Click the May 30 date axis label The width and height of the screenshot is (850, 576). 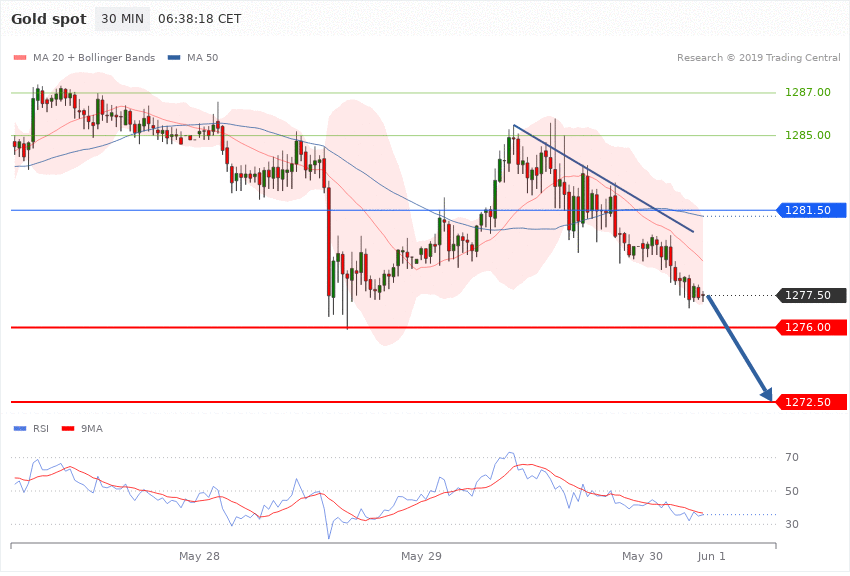coord(642,556)
